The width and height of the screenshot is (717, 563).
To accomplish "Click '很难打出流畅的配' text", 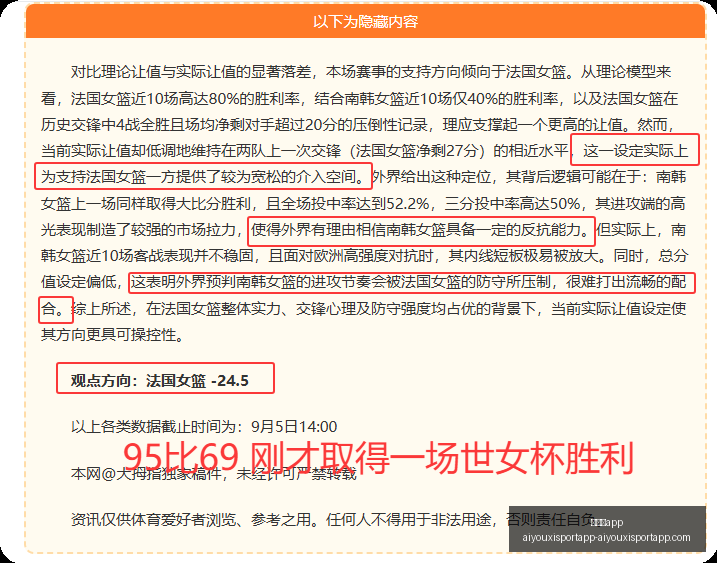I will click(626, 282).
